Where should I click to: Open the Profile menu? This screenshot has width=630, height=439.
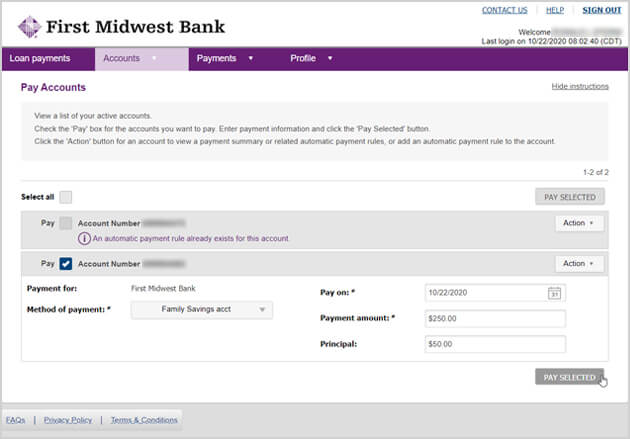[x=311, y=59]
